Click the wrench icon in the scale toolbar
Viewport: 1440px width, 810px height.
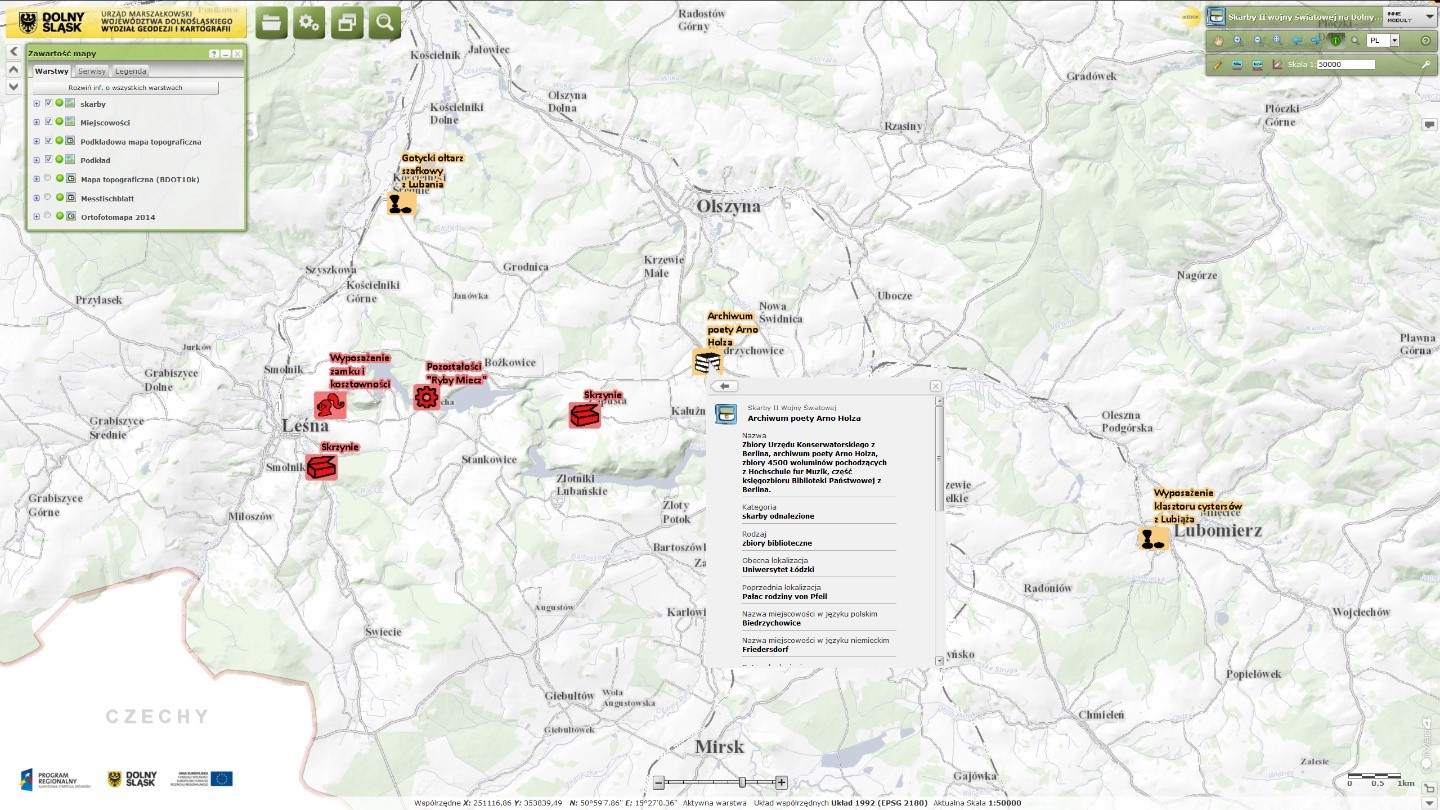[x=1427, y=62]
